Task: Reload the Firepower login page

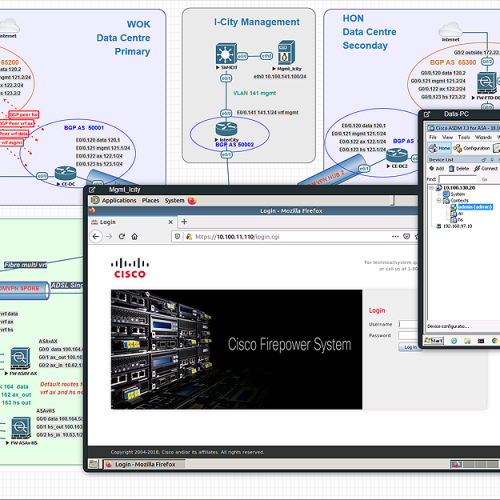Action: (122, 236)
